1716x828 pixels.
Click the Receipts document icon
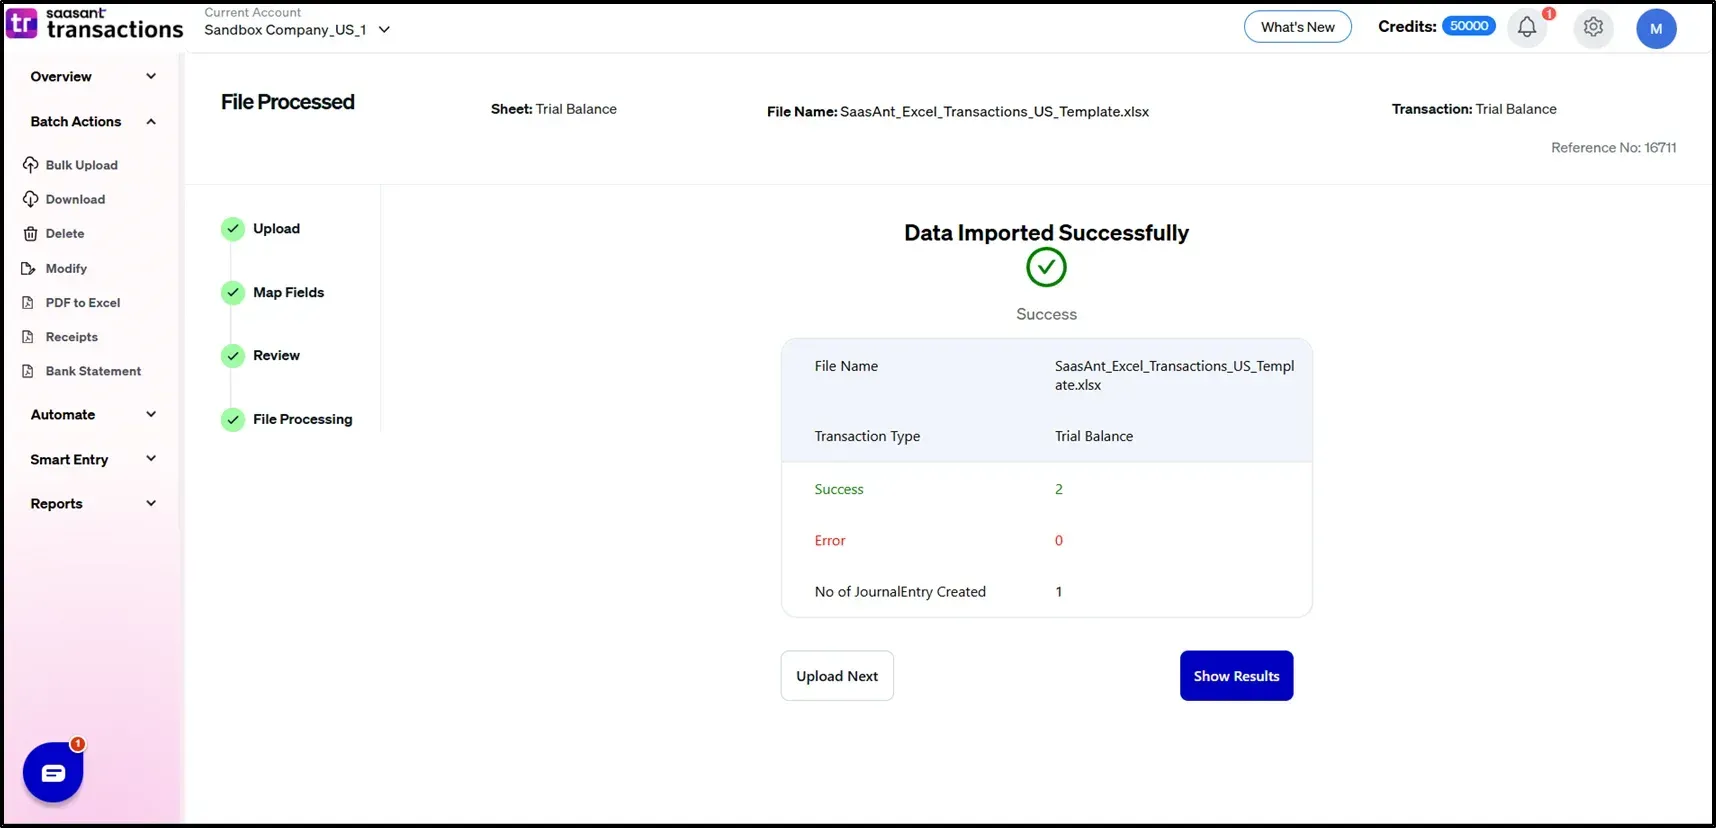28,337
